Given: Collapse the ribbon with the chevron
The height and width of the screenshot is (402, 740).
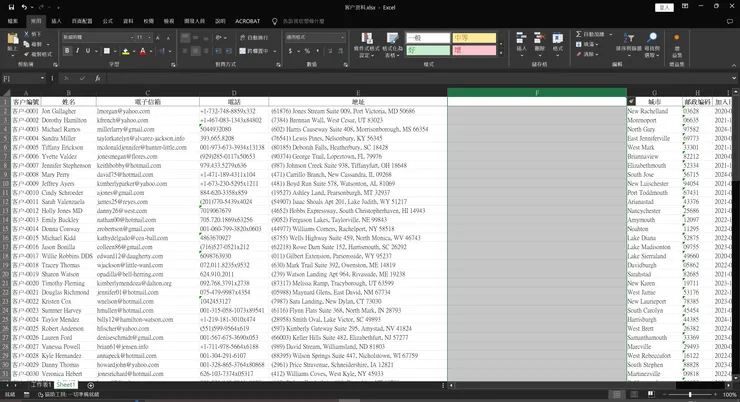Looking at the screenshot, I should click(x=733, y=65).
